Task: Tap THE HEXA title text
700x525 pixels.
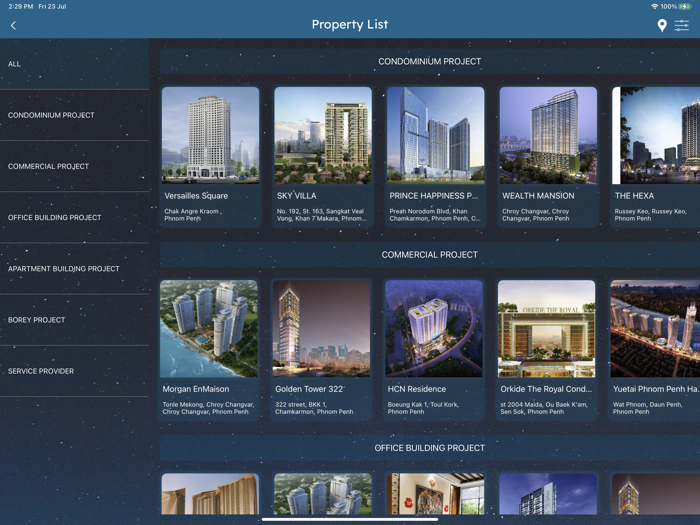Action: 634,196
